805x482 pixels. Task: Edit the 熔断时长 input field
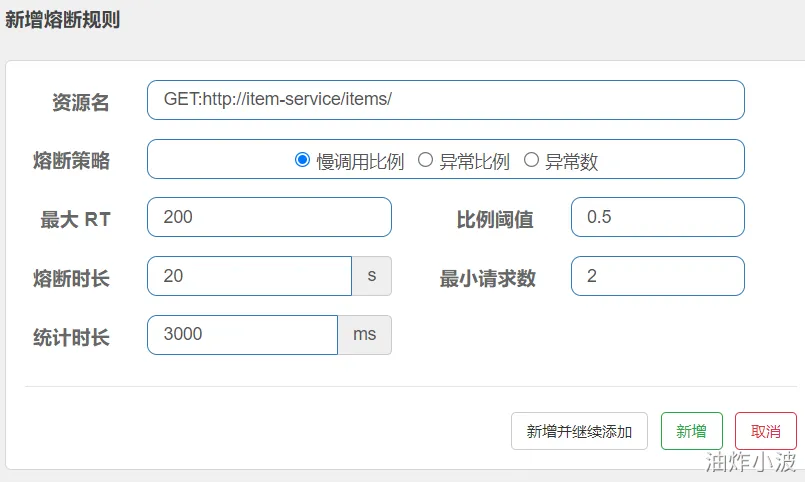(x=249, y=276)
